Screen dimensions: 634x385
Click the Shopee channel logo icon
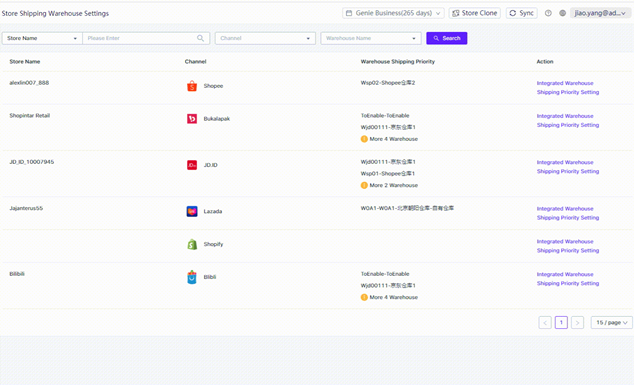192,86
